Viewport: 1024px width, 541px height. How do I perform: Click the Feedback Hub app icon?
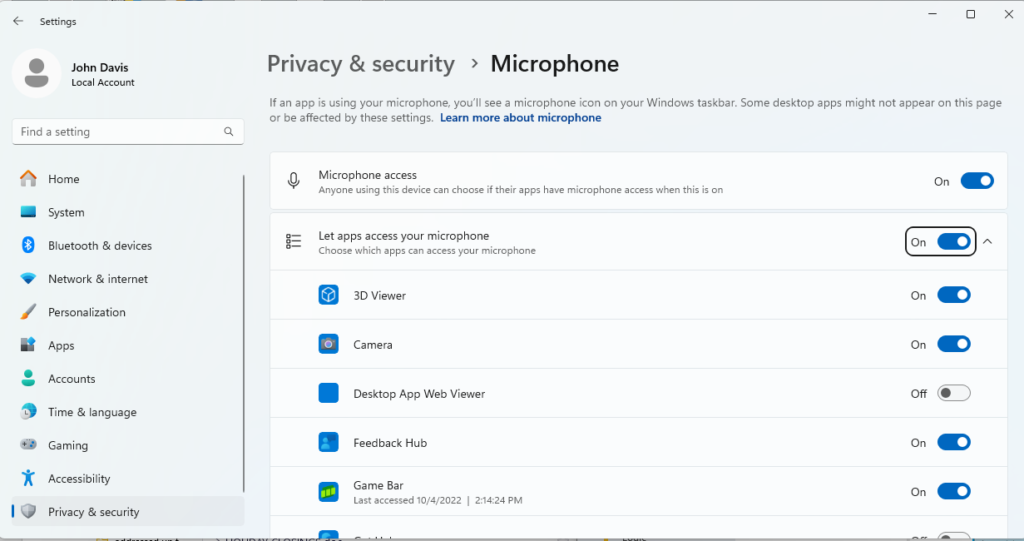pos(329,442)
